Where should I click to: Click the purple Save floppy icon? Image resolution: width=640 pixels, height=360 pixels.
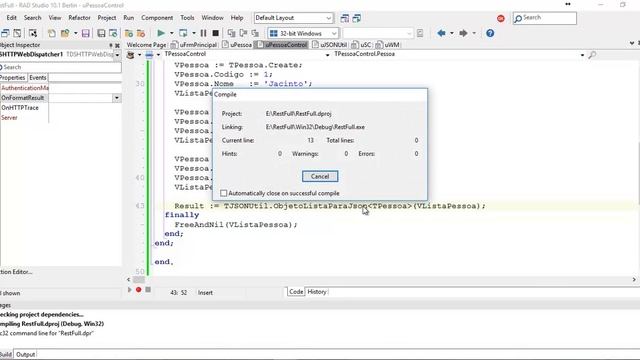tap(85, 33)
